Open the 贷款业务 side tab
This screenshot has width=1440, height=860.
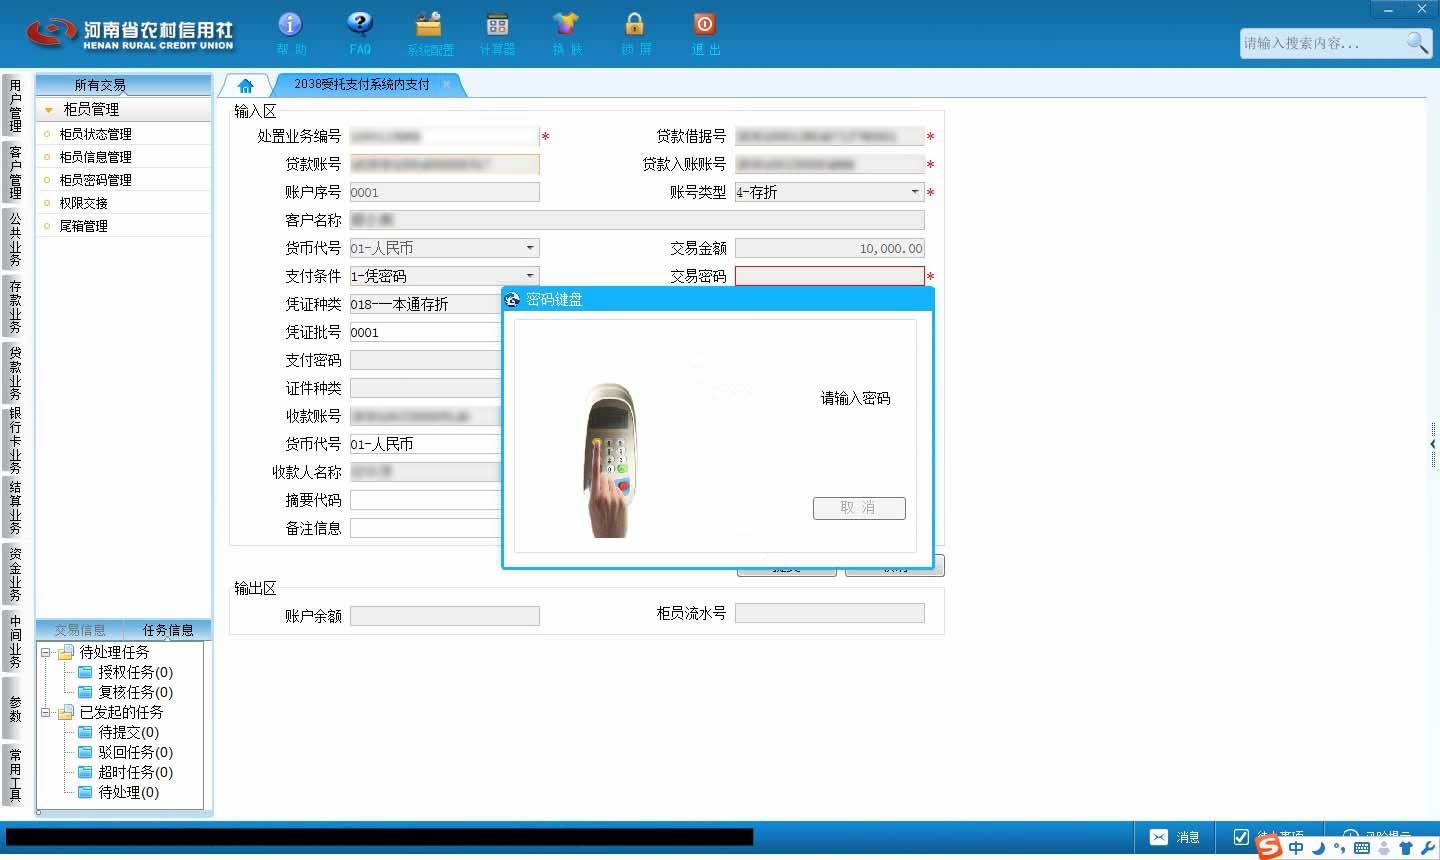coord(14,372)
